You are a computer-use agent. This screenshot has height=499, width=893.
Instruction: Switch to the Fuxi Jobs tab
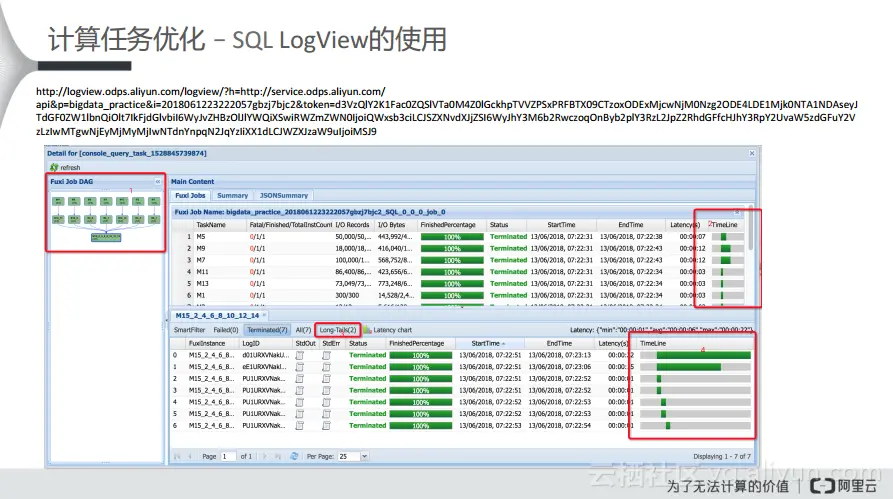click(x=190, y=195)
